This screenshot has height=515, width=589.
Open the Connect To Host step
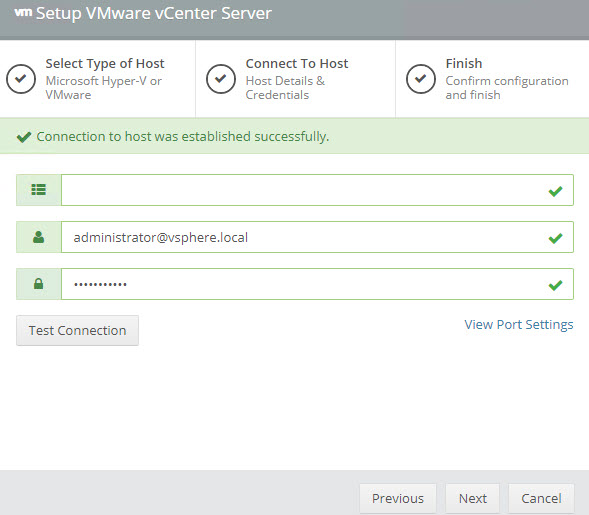(295, 79)
